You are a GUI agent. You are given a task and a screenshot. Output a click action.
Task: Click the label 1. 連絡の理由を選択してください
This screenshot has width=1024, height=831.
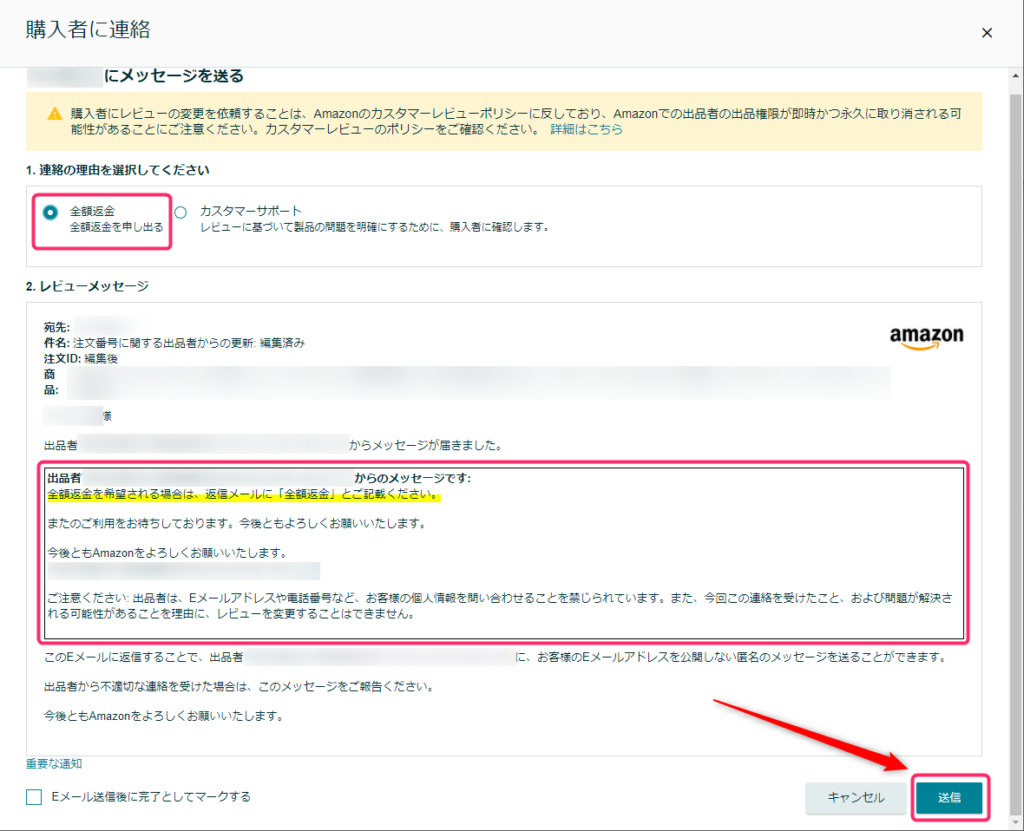coord(118,170)
